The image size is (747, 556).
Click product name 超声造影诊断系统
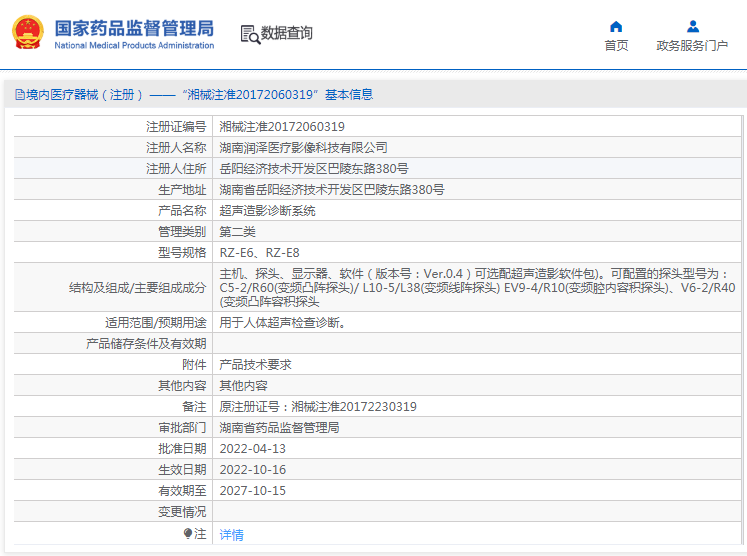click(x=267, y=211)
